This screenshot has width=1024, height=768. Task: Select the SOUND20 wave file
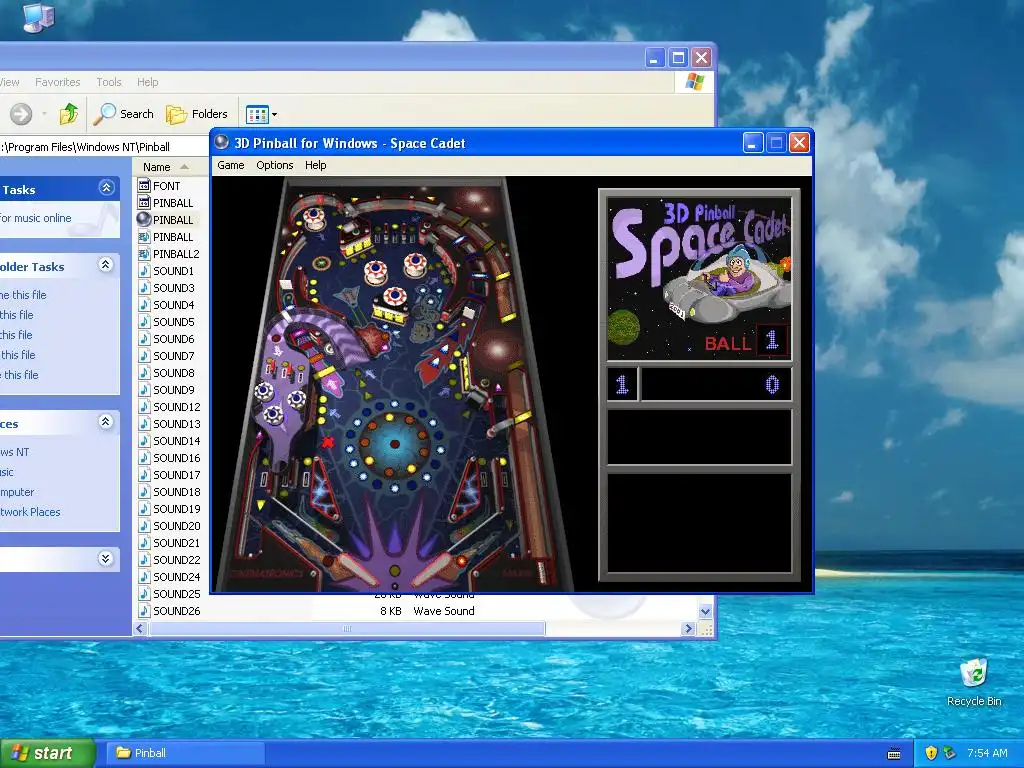point(169,525)
